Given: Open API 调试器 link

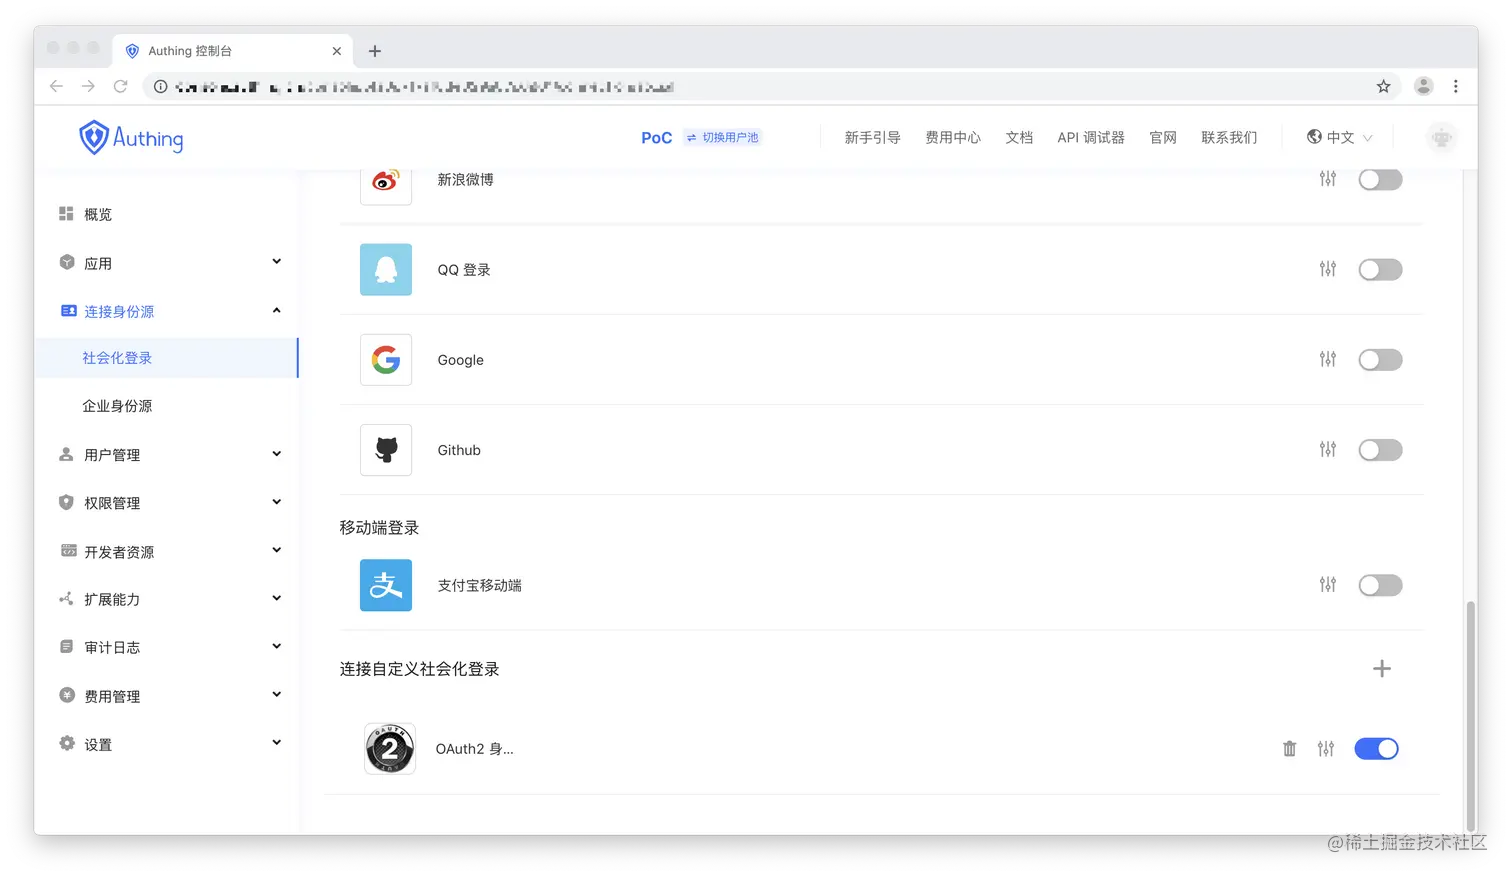Looking at the screenshot, I should [x=1091, y=137].
